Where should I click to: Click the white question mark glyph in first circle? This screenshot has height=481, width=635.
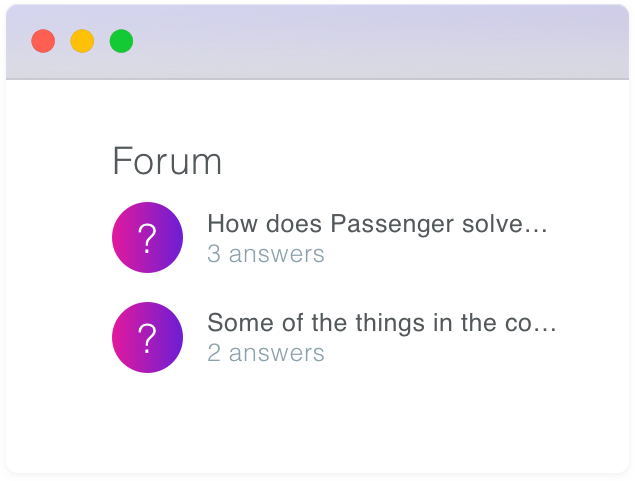point(147,239)
